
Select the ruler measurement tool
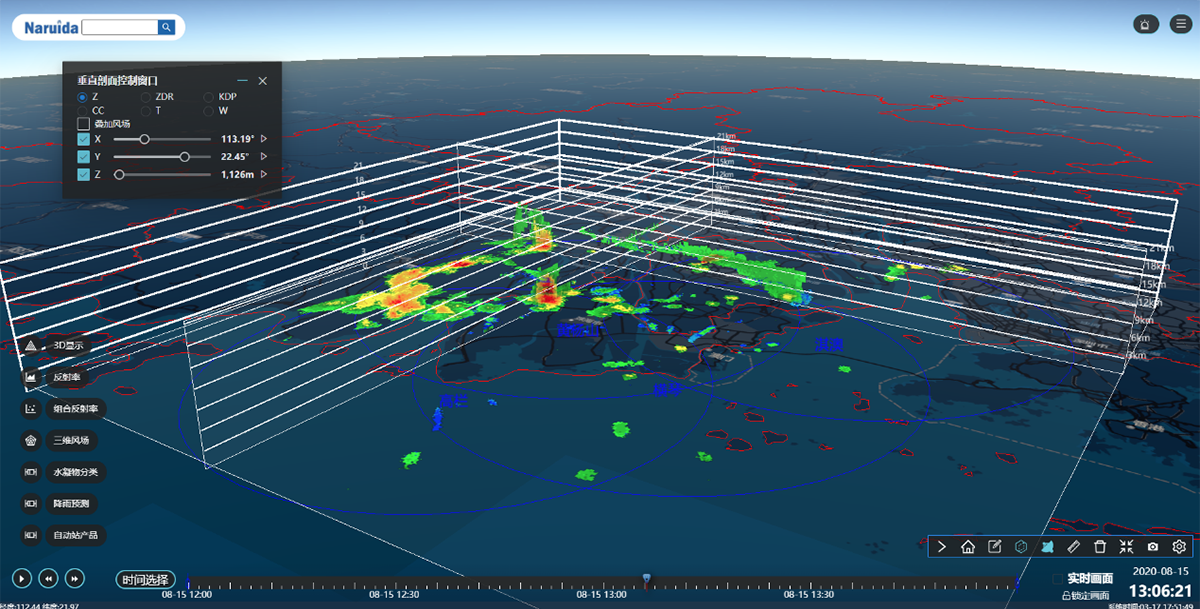pos(1074,547)
